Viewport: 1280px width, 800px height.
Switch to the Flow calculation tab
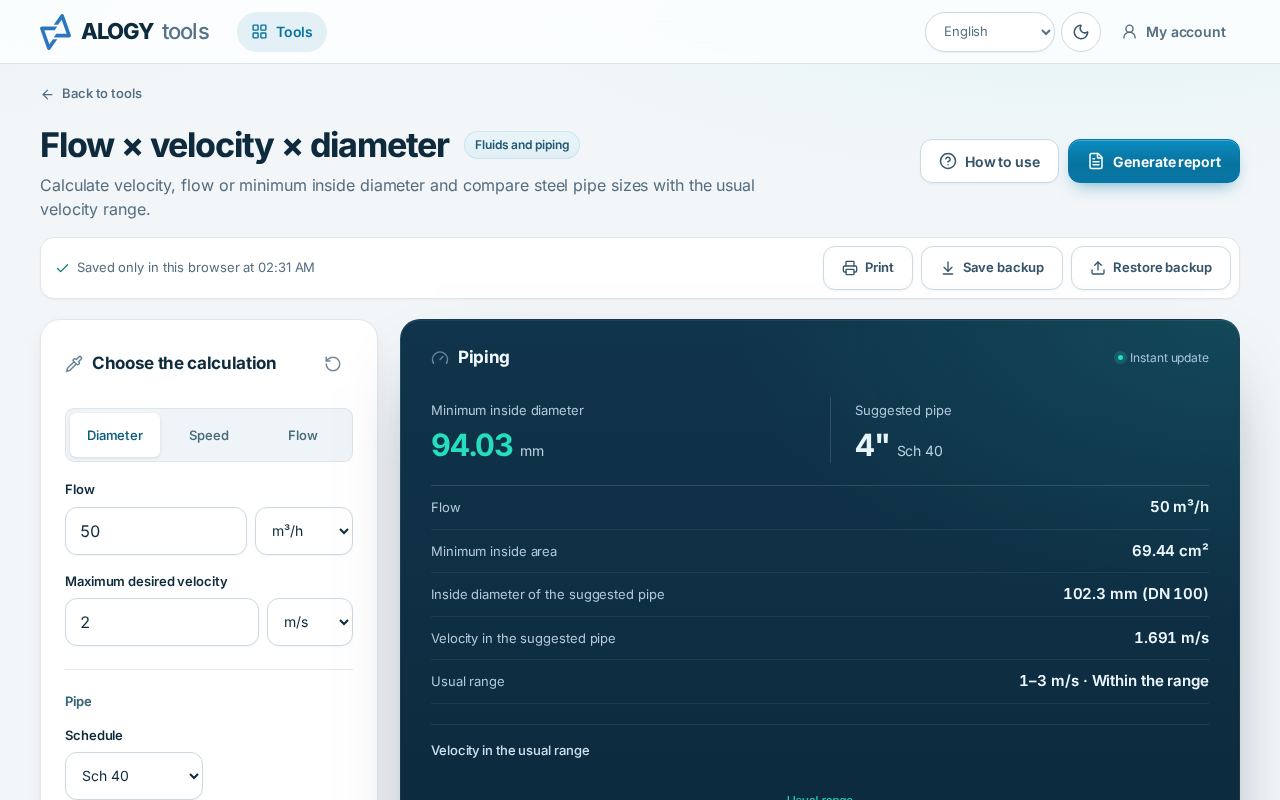[x=303, y=435]
